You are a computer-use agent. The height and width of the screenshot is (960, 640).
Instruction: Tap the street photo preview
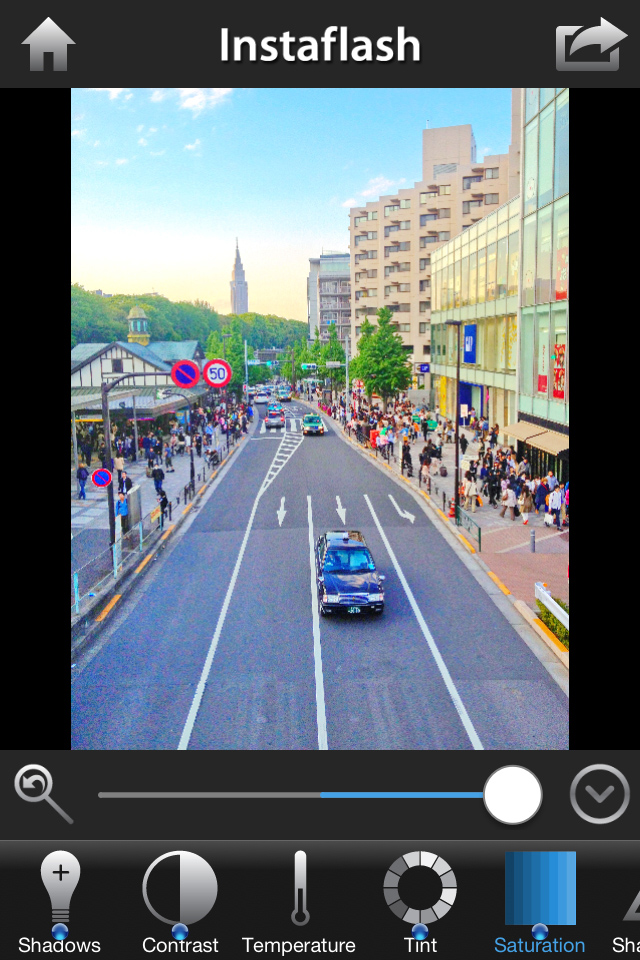320,418
